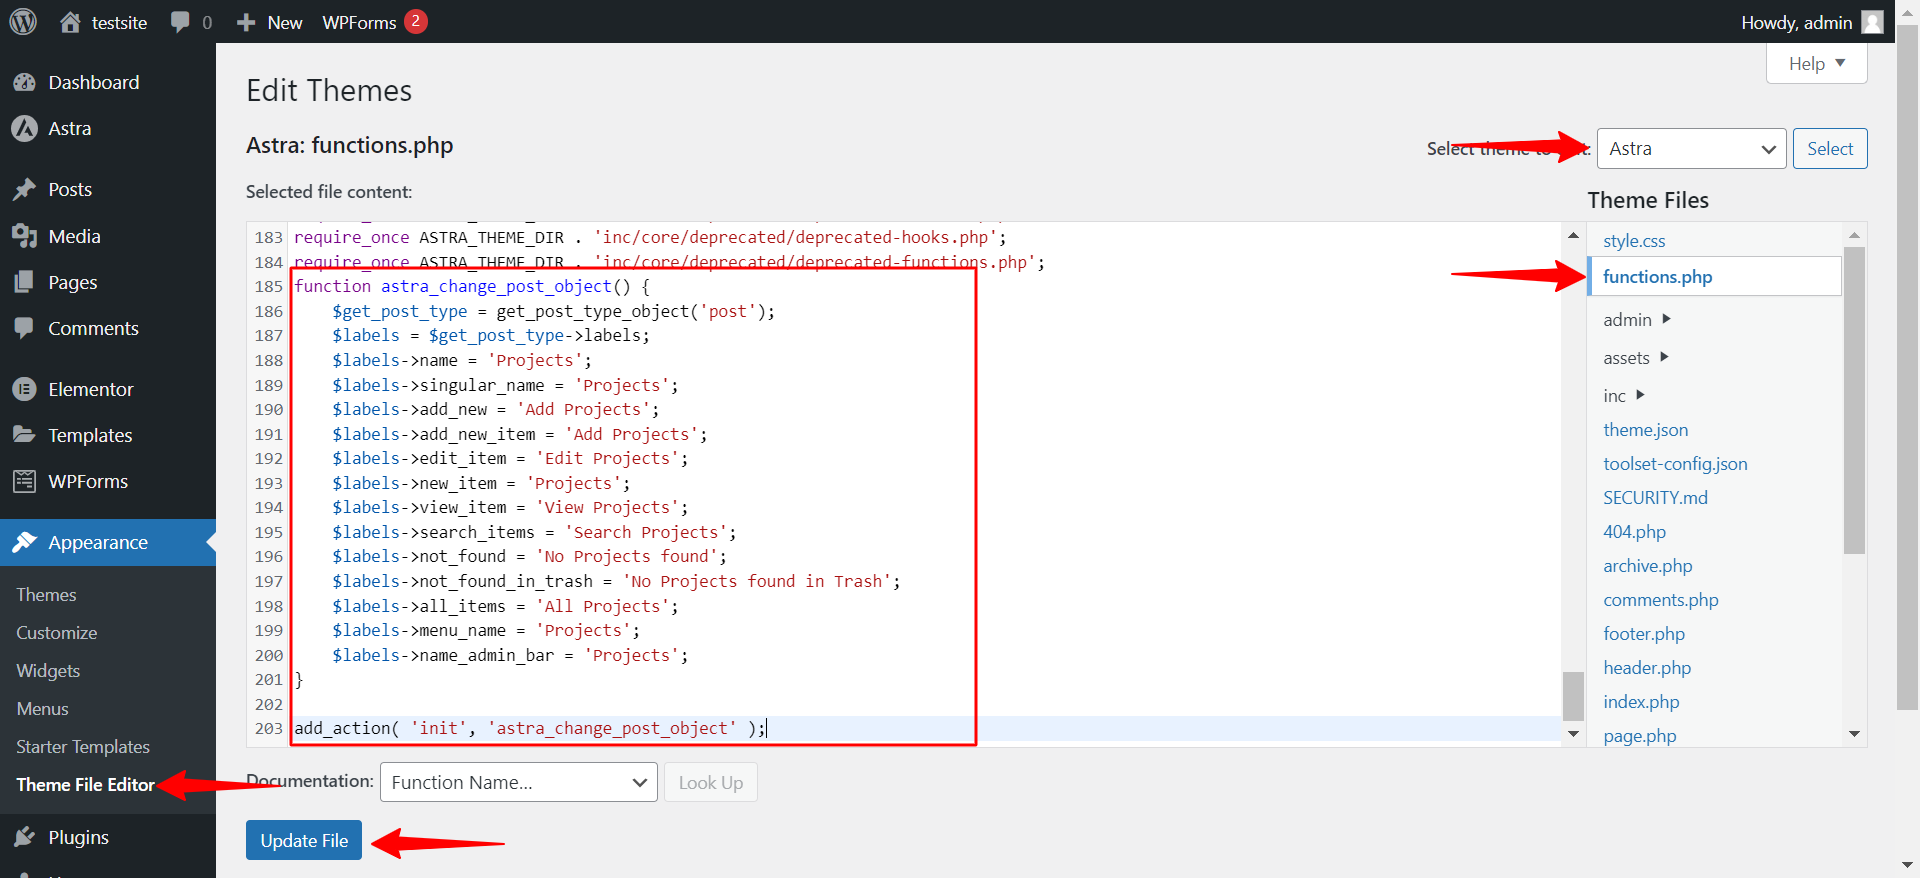Open the Astra theme selection dropdown
Image resolution: width=1920 pixels, height=878 pixels.
coord(1691,149)
